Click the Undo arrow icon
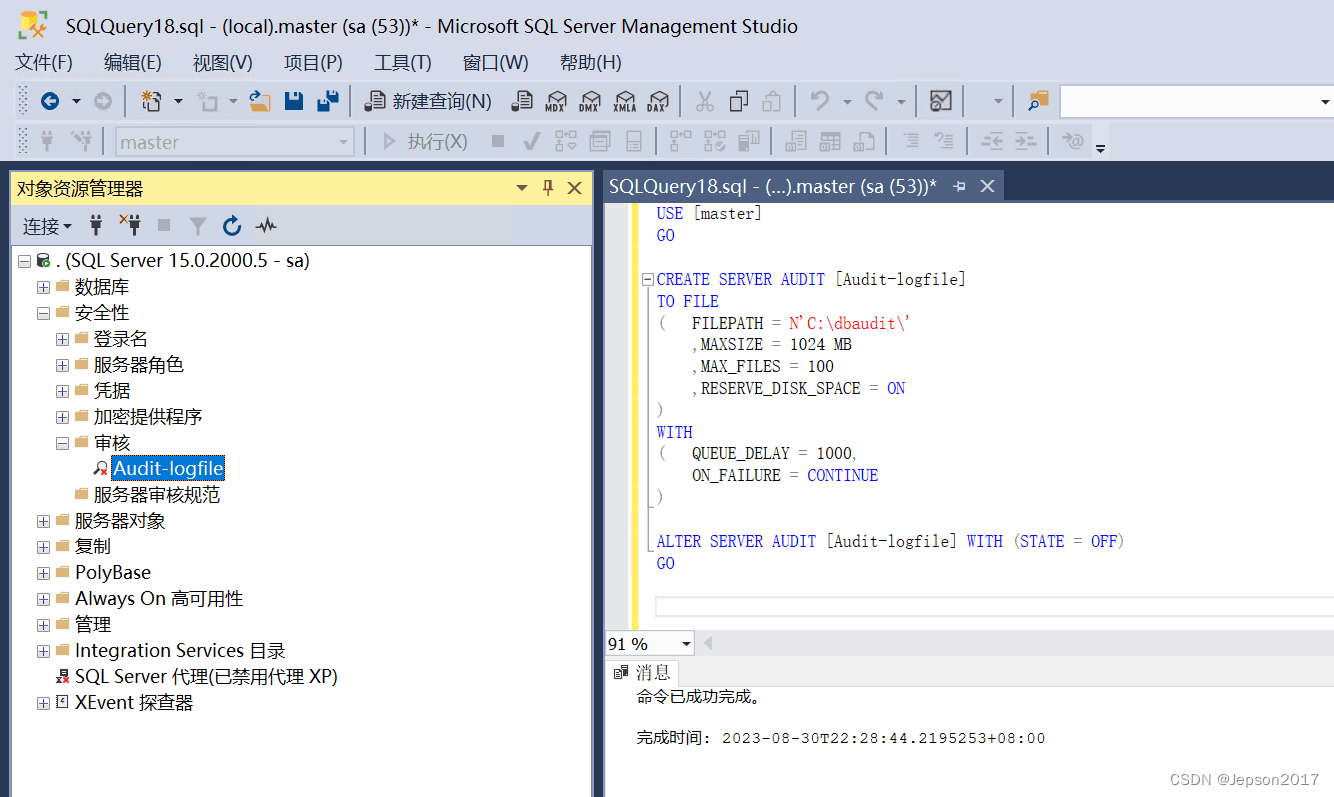Viewport: 1334px width, 797px height. click(x=820, y=101)
